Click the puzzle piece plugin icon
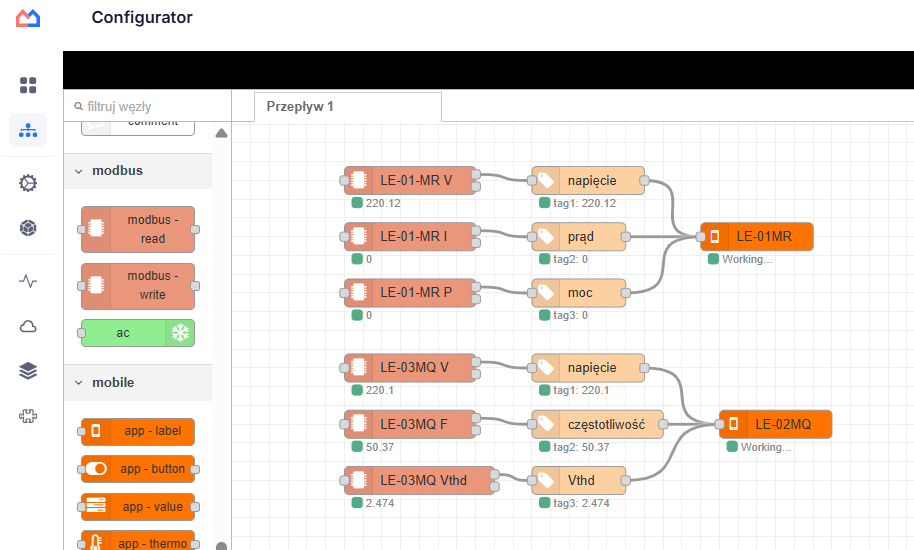The width and height of the screenshot is (914, 550). click(x=28, y=416)
